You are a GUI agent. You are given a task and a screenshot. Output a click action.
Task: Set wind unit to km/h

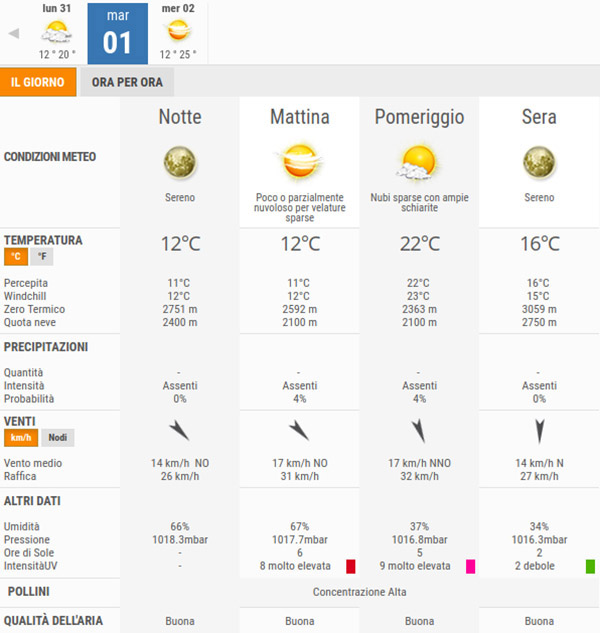click(x=21, y=438)
